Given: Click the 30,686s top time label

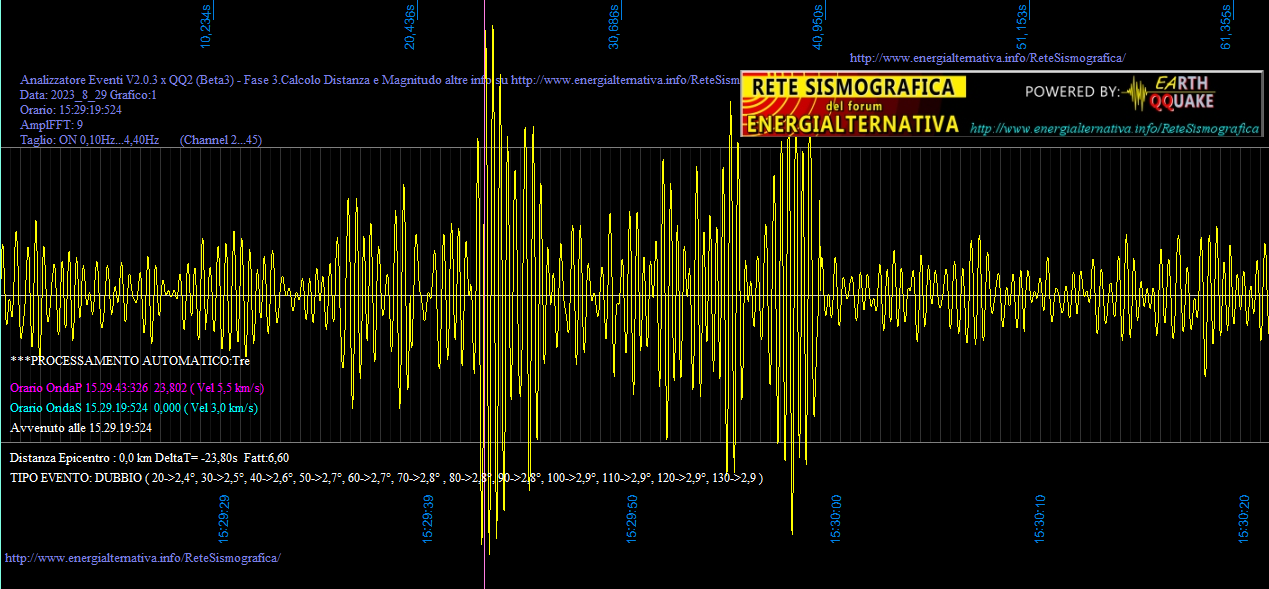Looking at the screenshot, I should coord(614,27).
